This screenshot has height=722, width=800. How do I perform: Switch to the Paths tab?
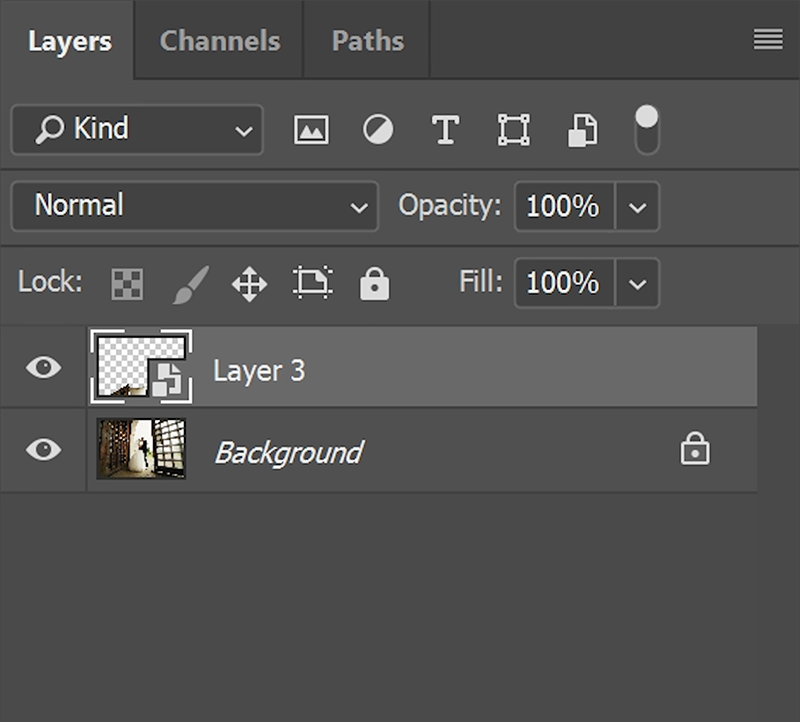pos(366,40)
